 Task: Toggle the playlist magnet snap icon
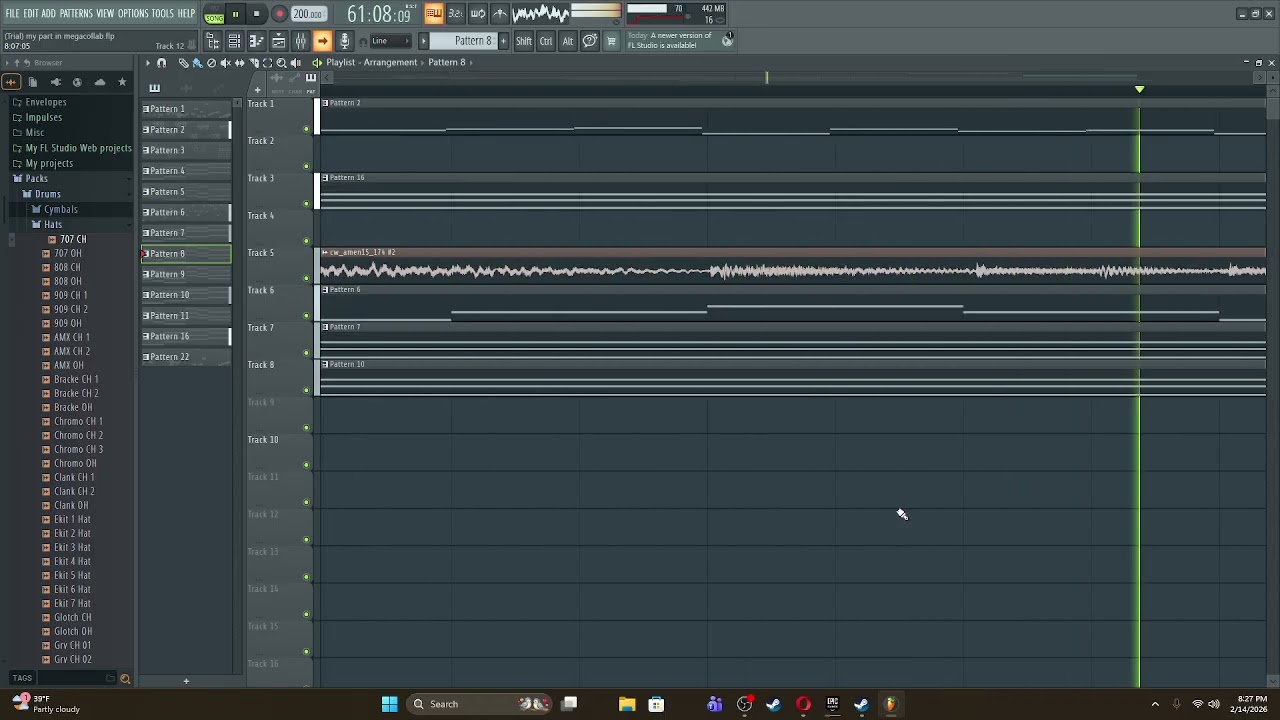pyautogui.click(x=161, y=63)
